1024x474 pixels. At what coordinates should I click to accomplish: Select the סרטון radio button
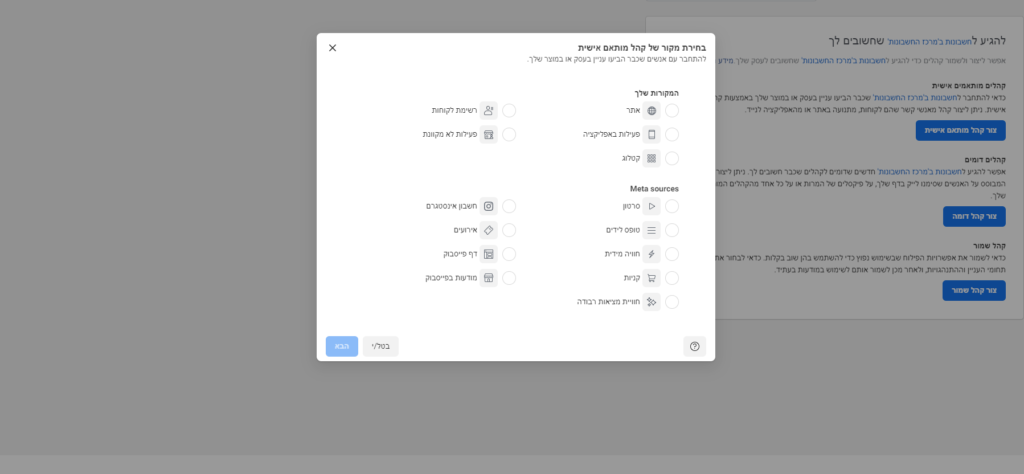(671, 206)
